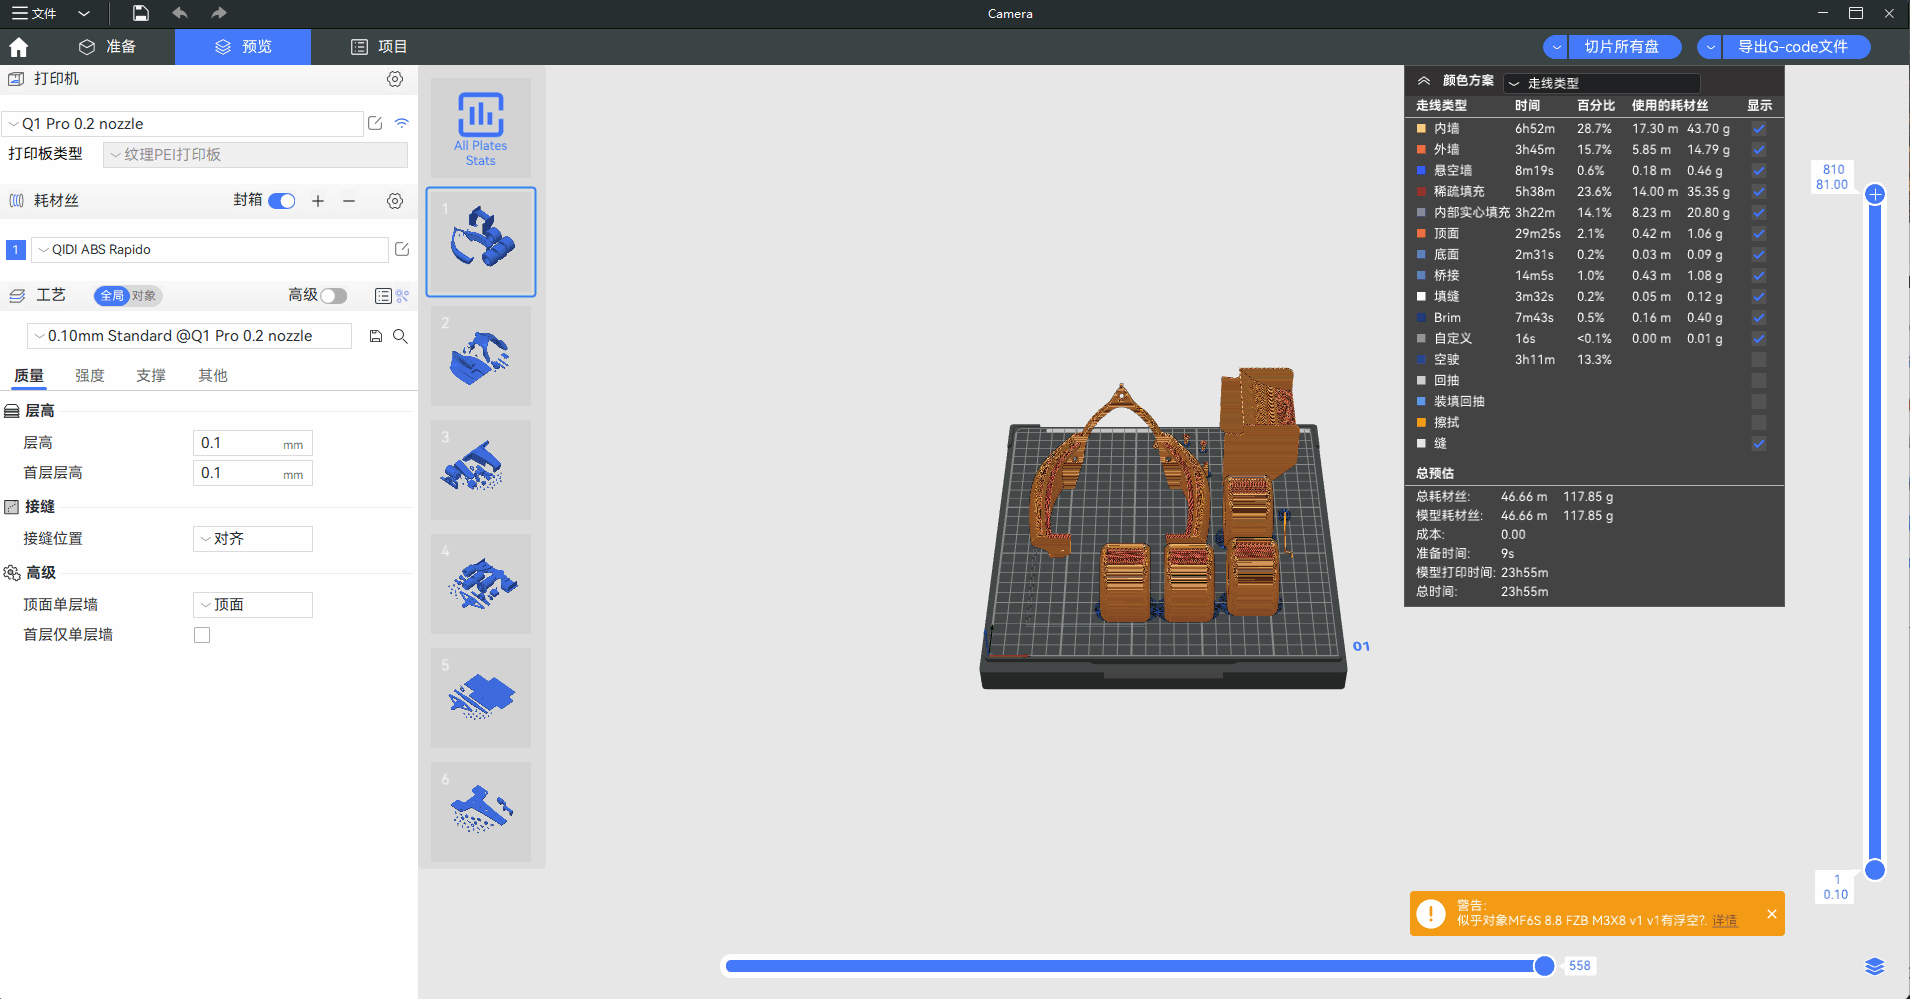
Task: Expand the 走线类型 color scheme dropdown
Action: pos(1601,83)
